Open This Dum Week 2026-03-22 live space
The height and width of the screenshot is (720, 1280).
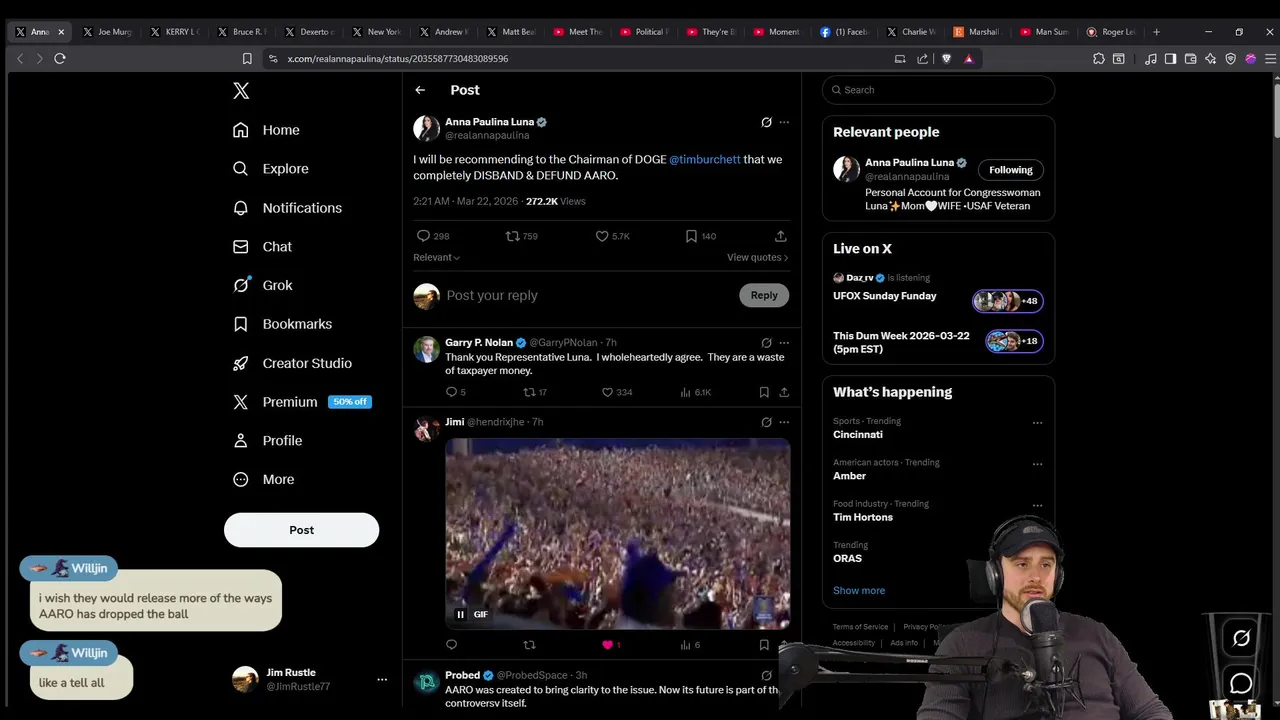[x=938, y=342]
